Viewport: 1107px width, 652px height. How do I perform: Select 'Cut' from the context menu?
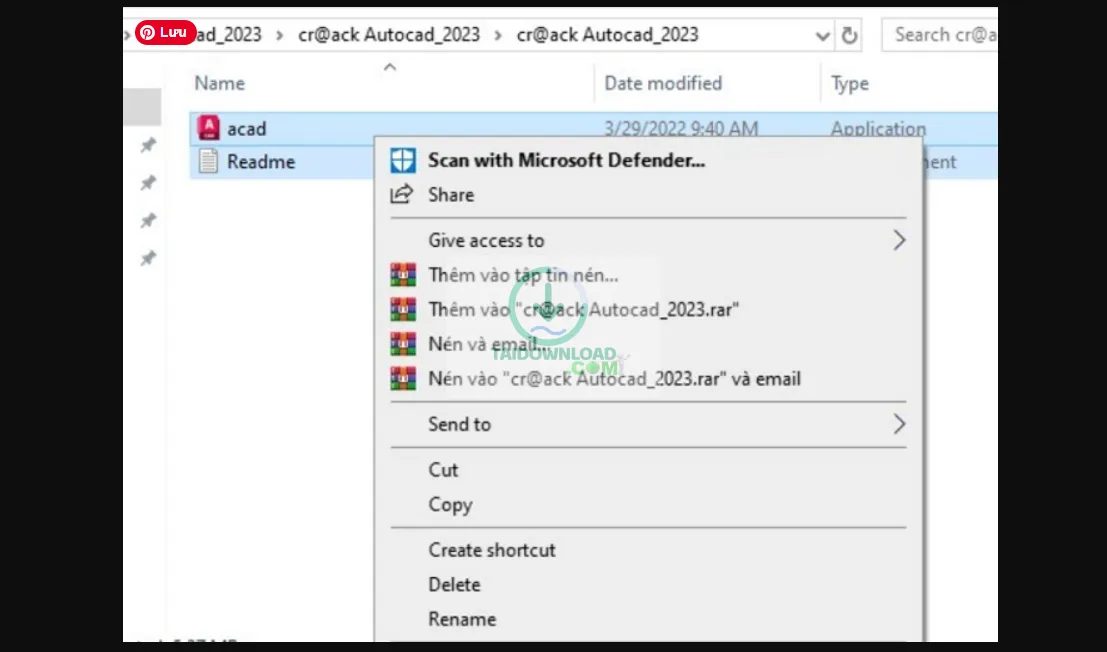click(443, 469)
